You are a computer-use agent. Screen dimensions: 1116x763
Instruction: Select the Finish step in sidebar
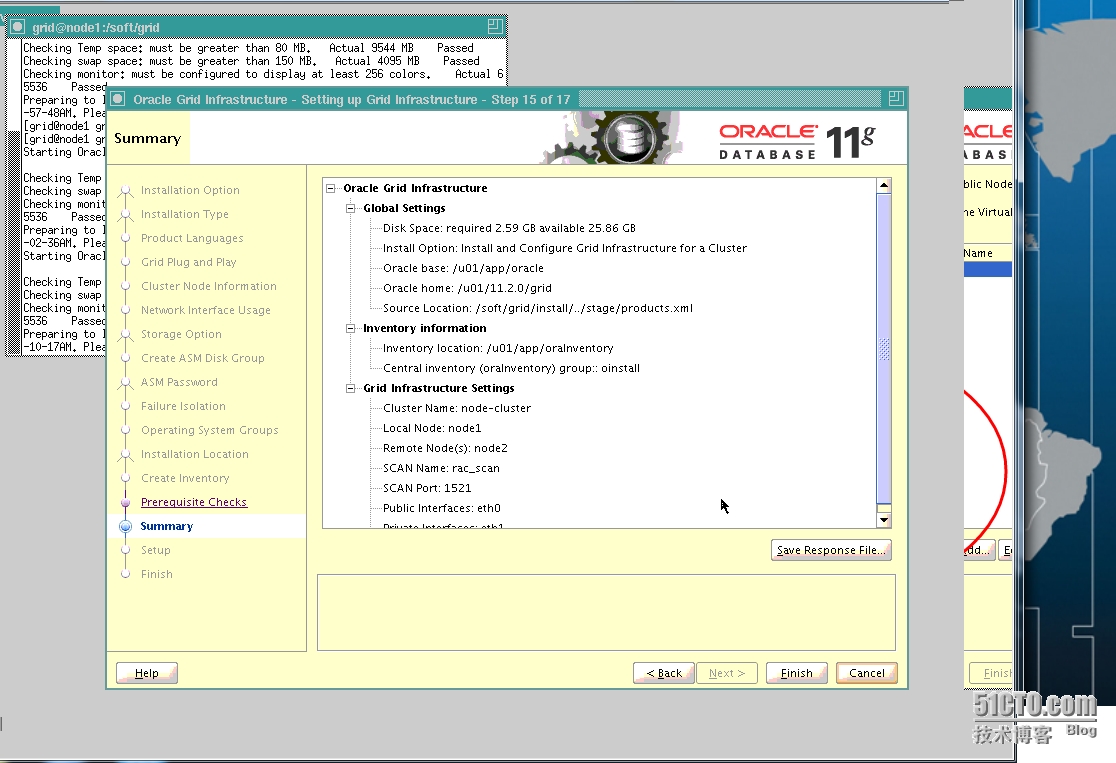point(157,574)
